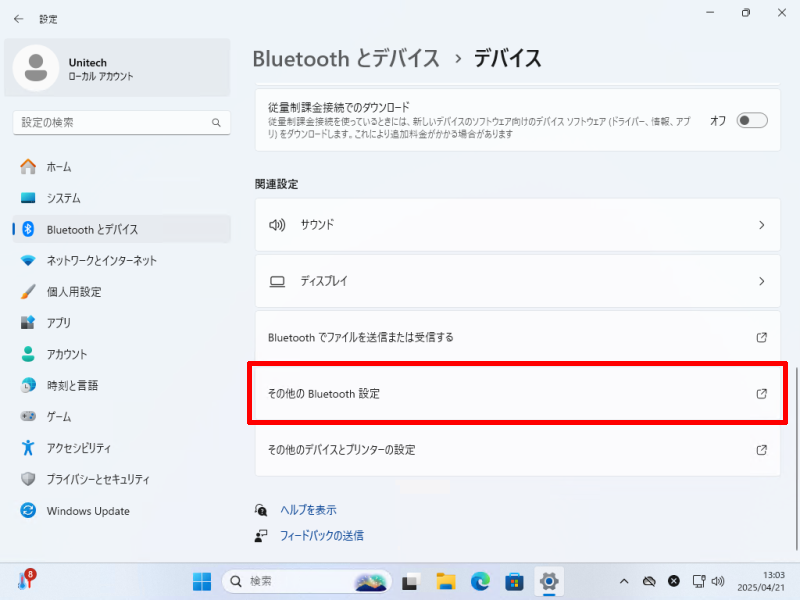
Task: Click the chevron on the サウンド row
Action: 761,225
